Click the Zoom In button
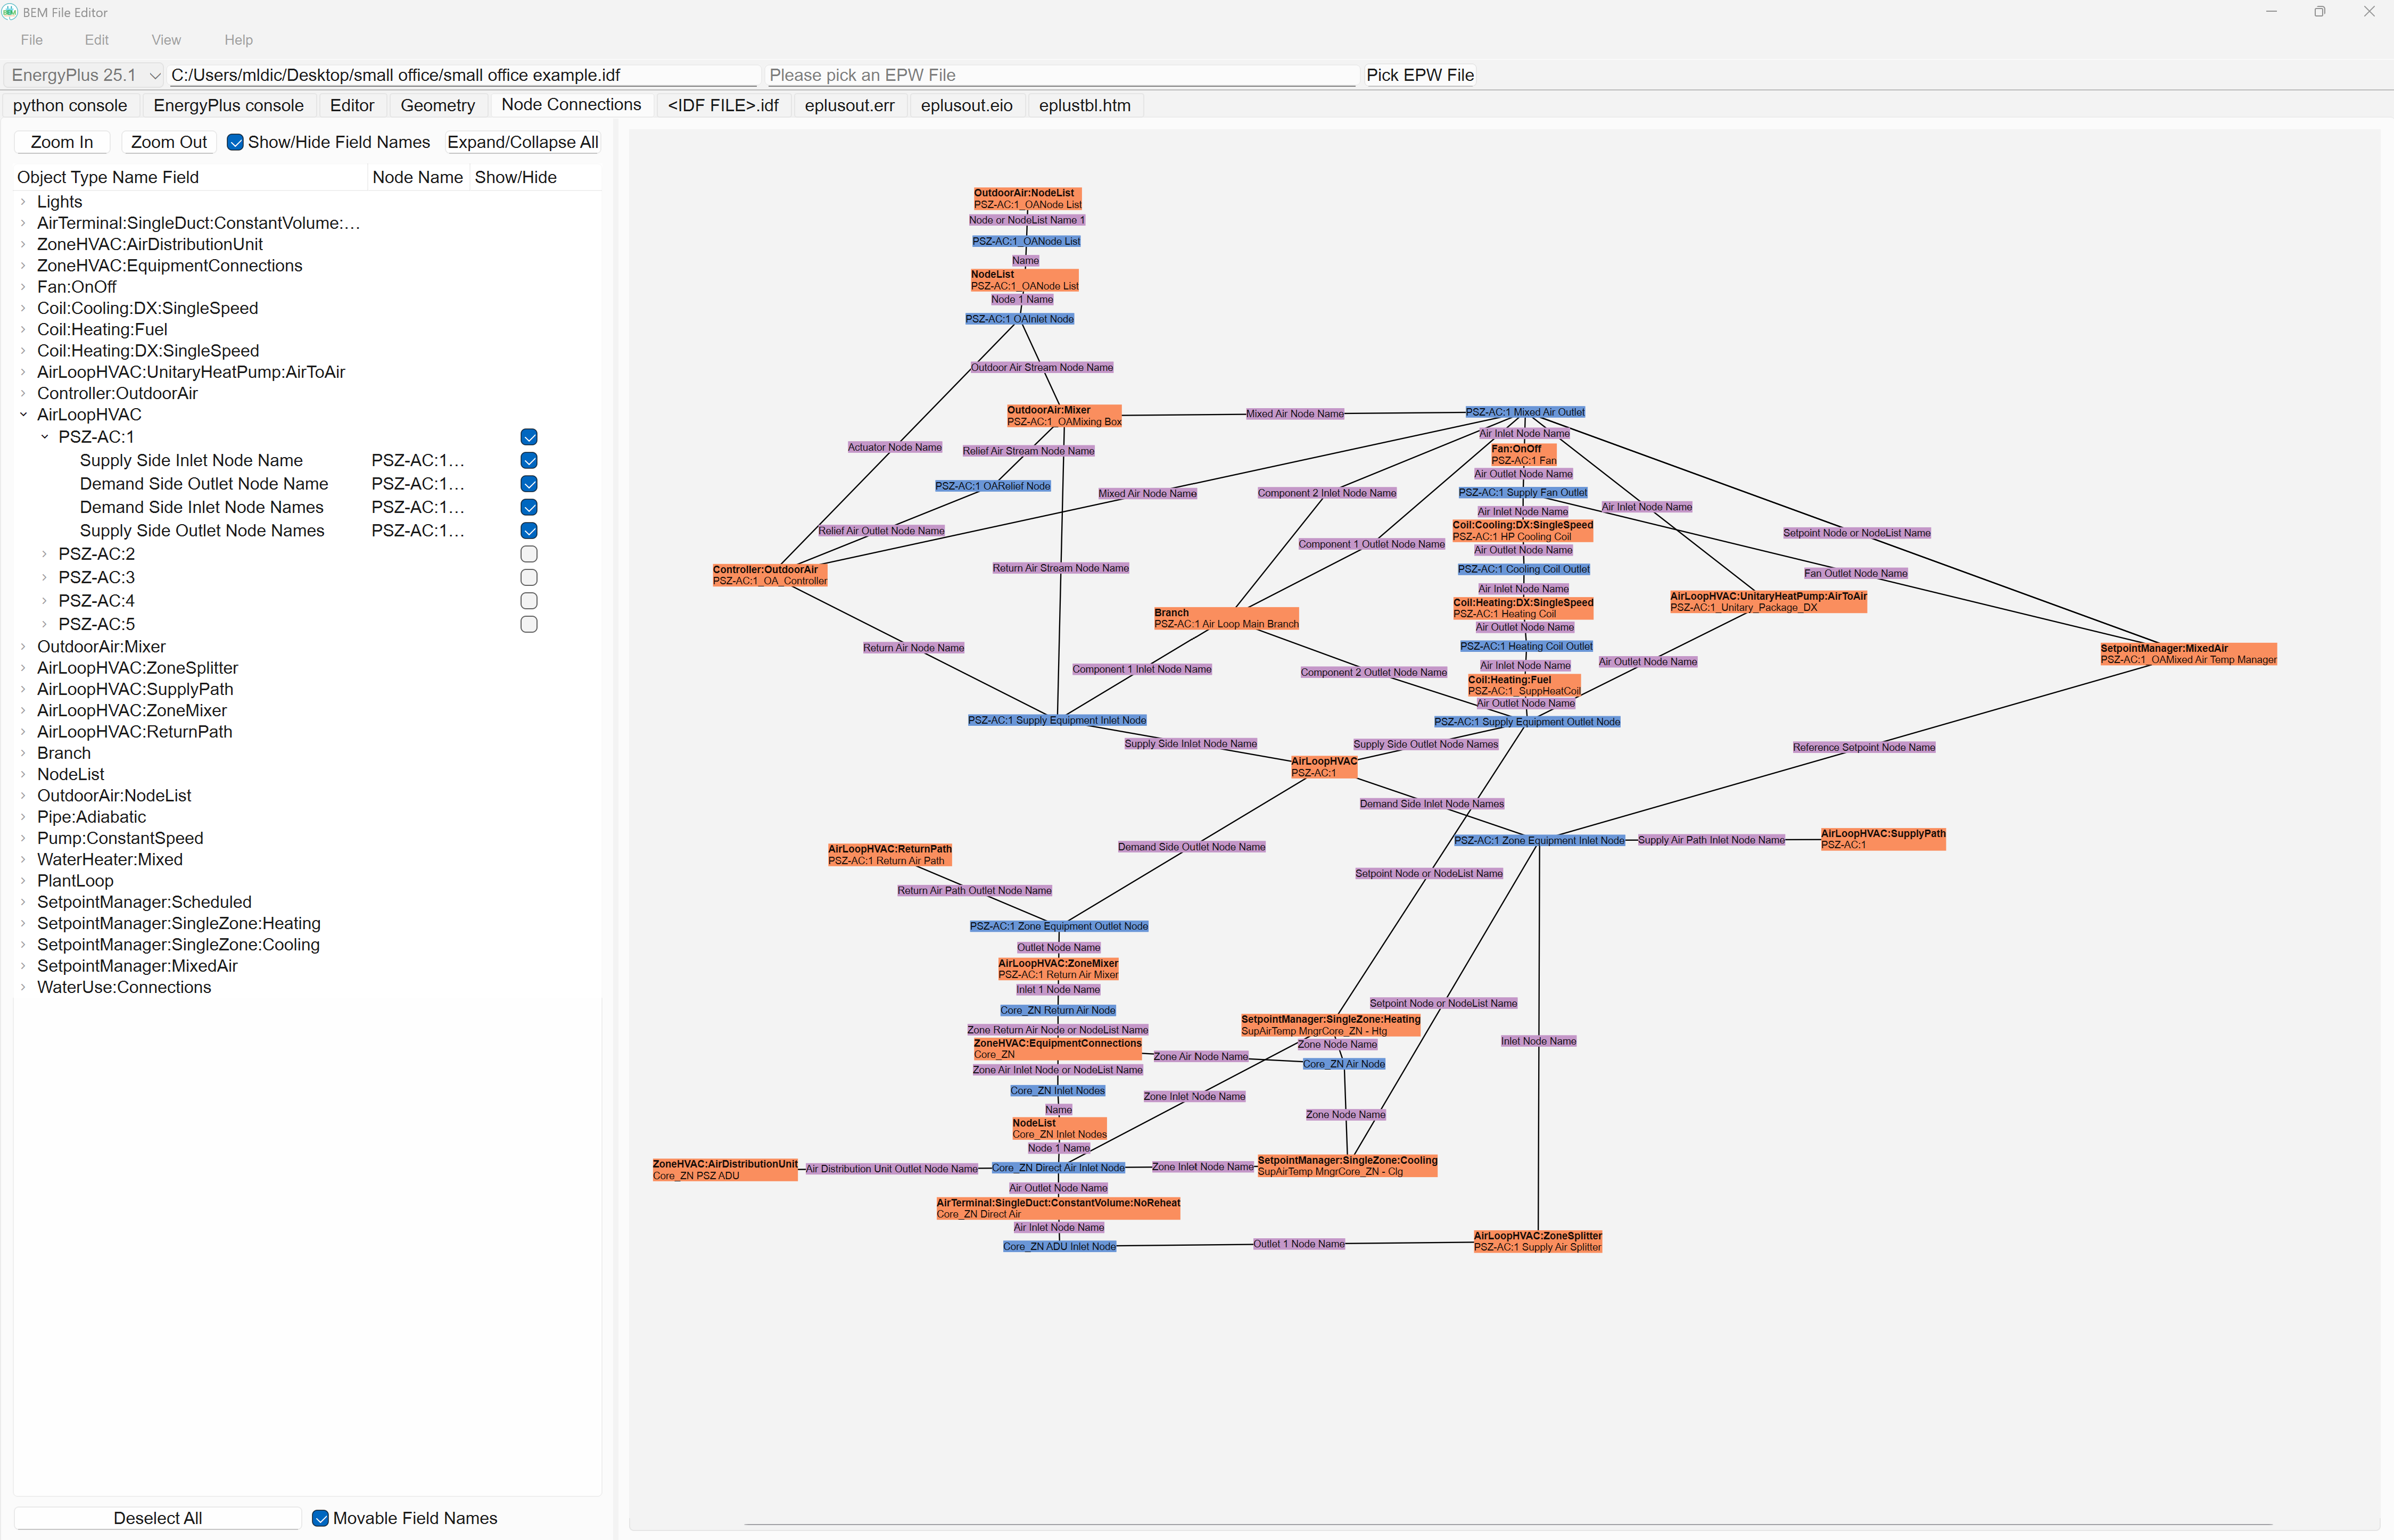The width and height of the screenshot is (2394, 1540). (62, 142)
